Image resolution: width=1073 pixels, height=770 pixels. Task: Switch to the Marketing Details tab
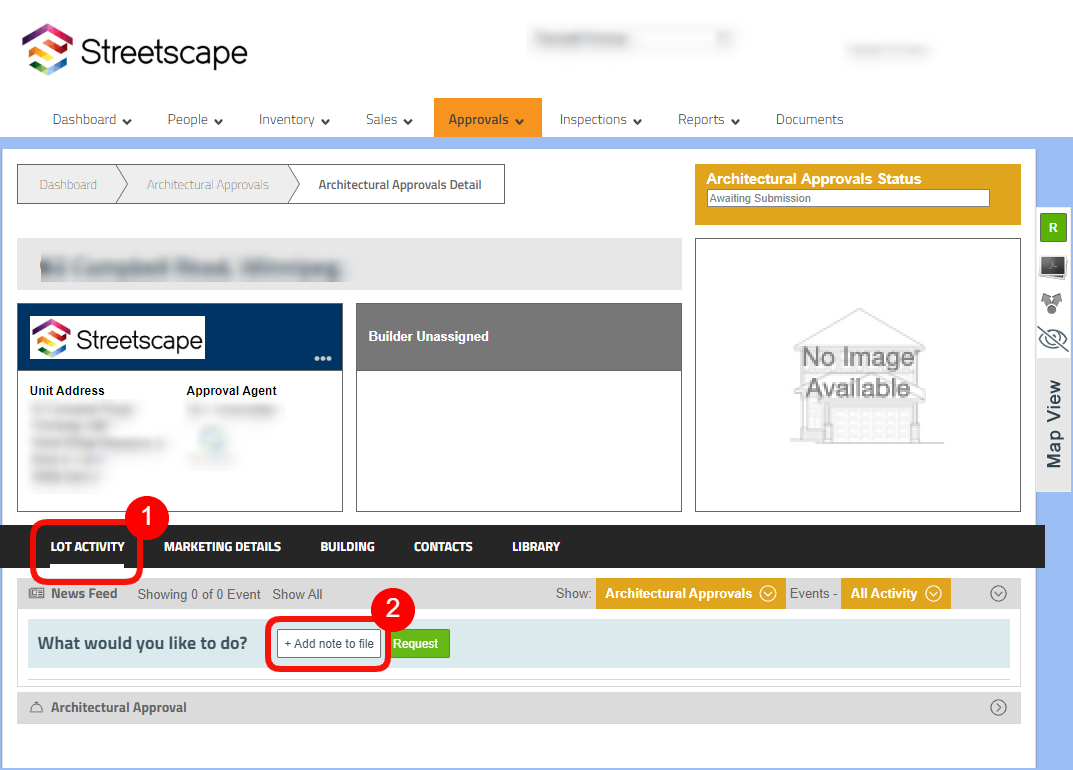222,546
